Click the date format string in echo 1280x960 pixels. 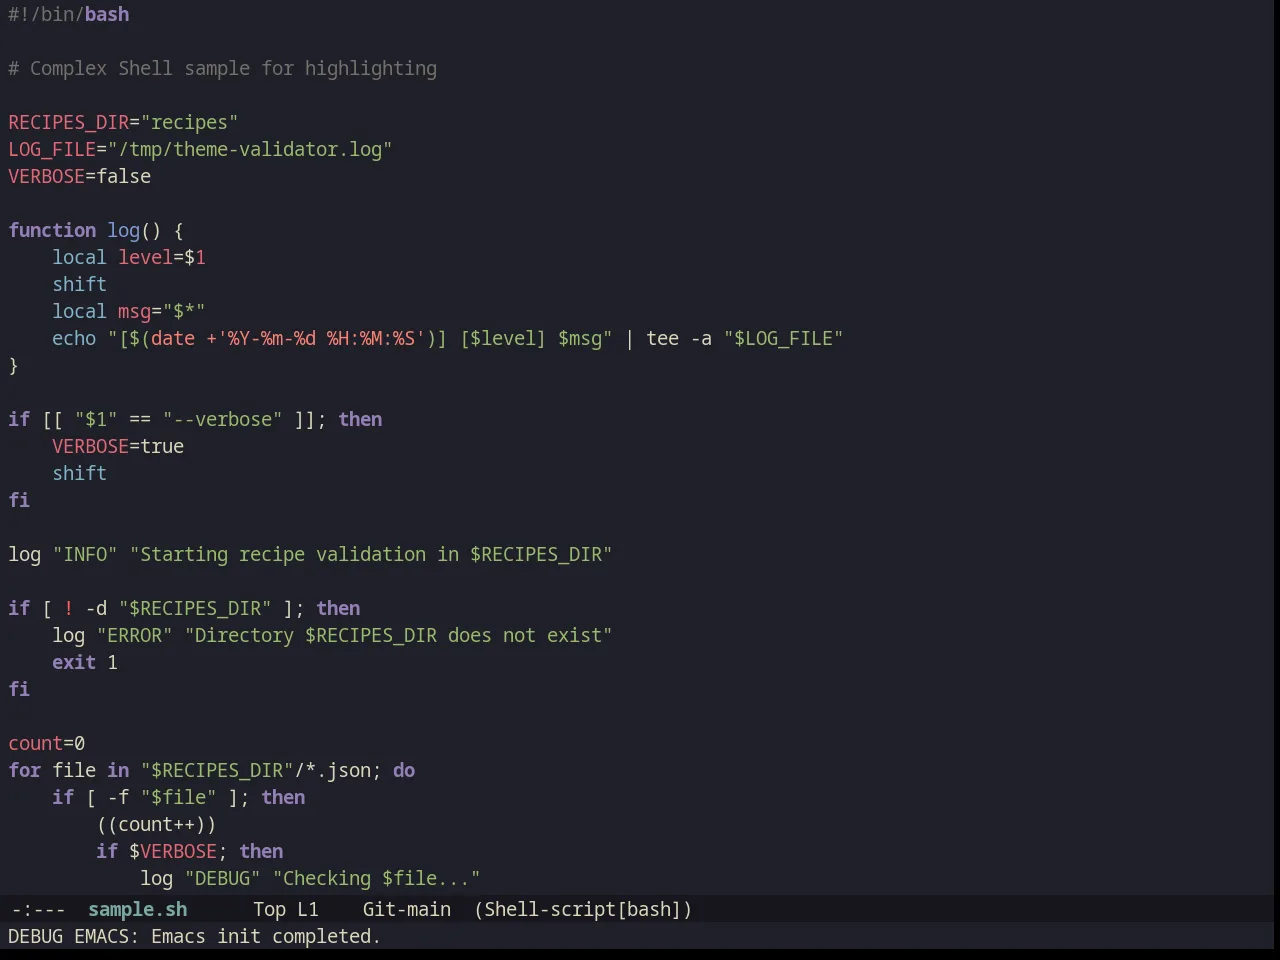[x=321, y=338]
